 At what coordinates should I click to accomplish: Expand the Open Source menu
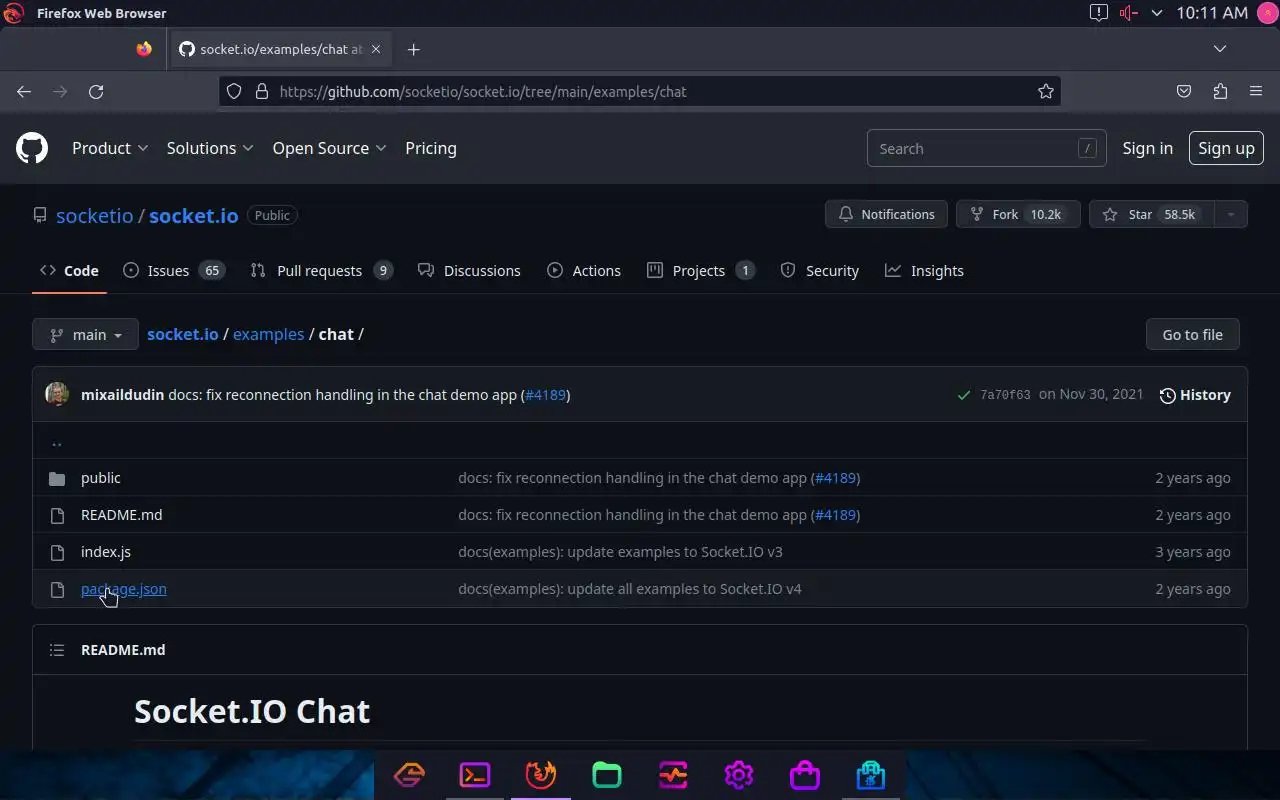point(330,148)
